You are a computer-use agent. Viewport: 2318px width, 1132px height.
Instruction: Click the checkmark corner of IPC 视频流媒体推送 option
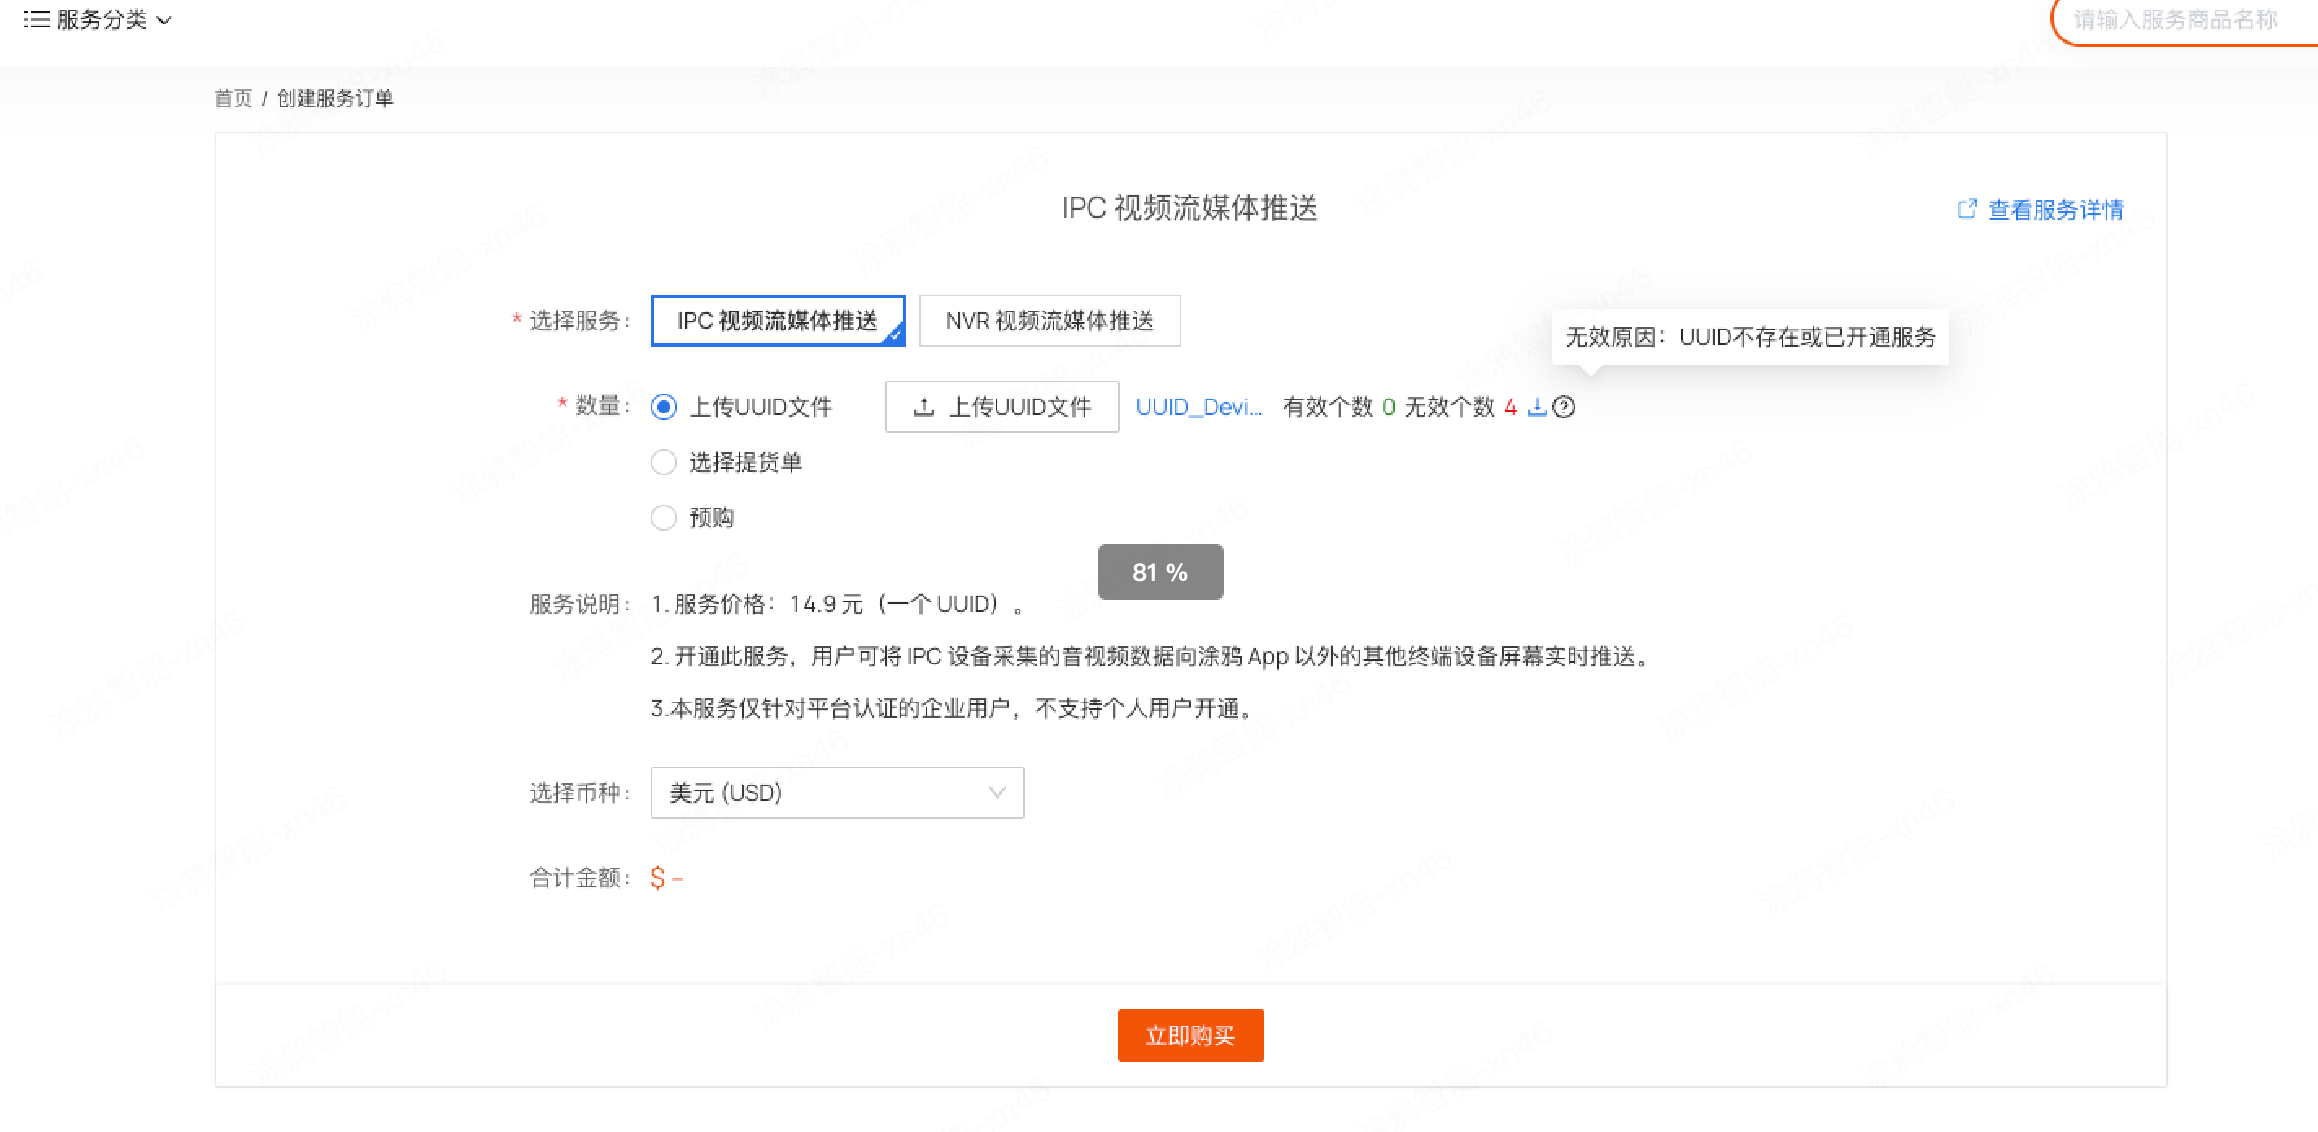click(x=895, y=336)
